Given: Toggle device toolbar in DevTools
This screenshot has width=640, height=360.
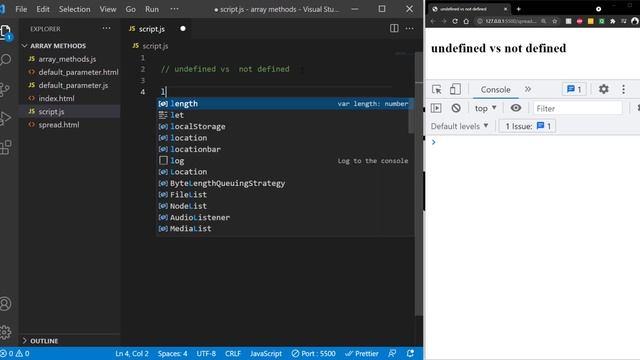Looking at the screenshot, I should (x=455, y=89).
